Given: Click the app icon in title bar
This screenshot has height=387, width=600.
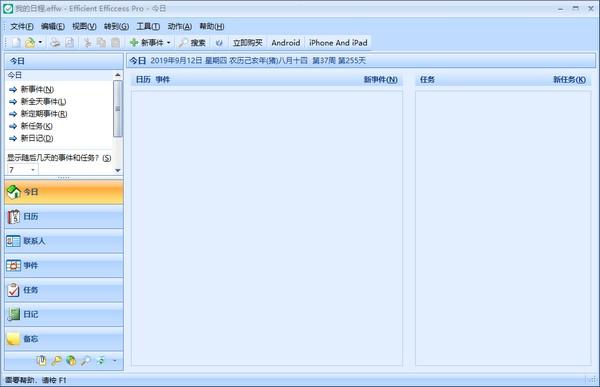Looking at the screenshot, I should pos(8,8).
